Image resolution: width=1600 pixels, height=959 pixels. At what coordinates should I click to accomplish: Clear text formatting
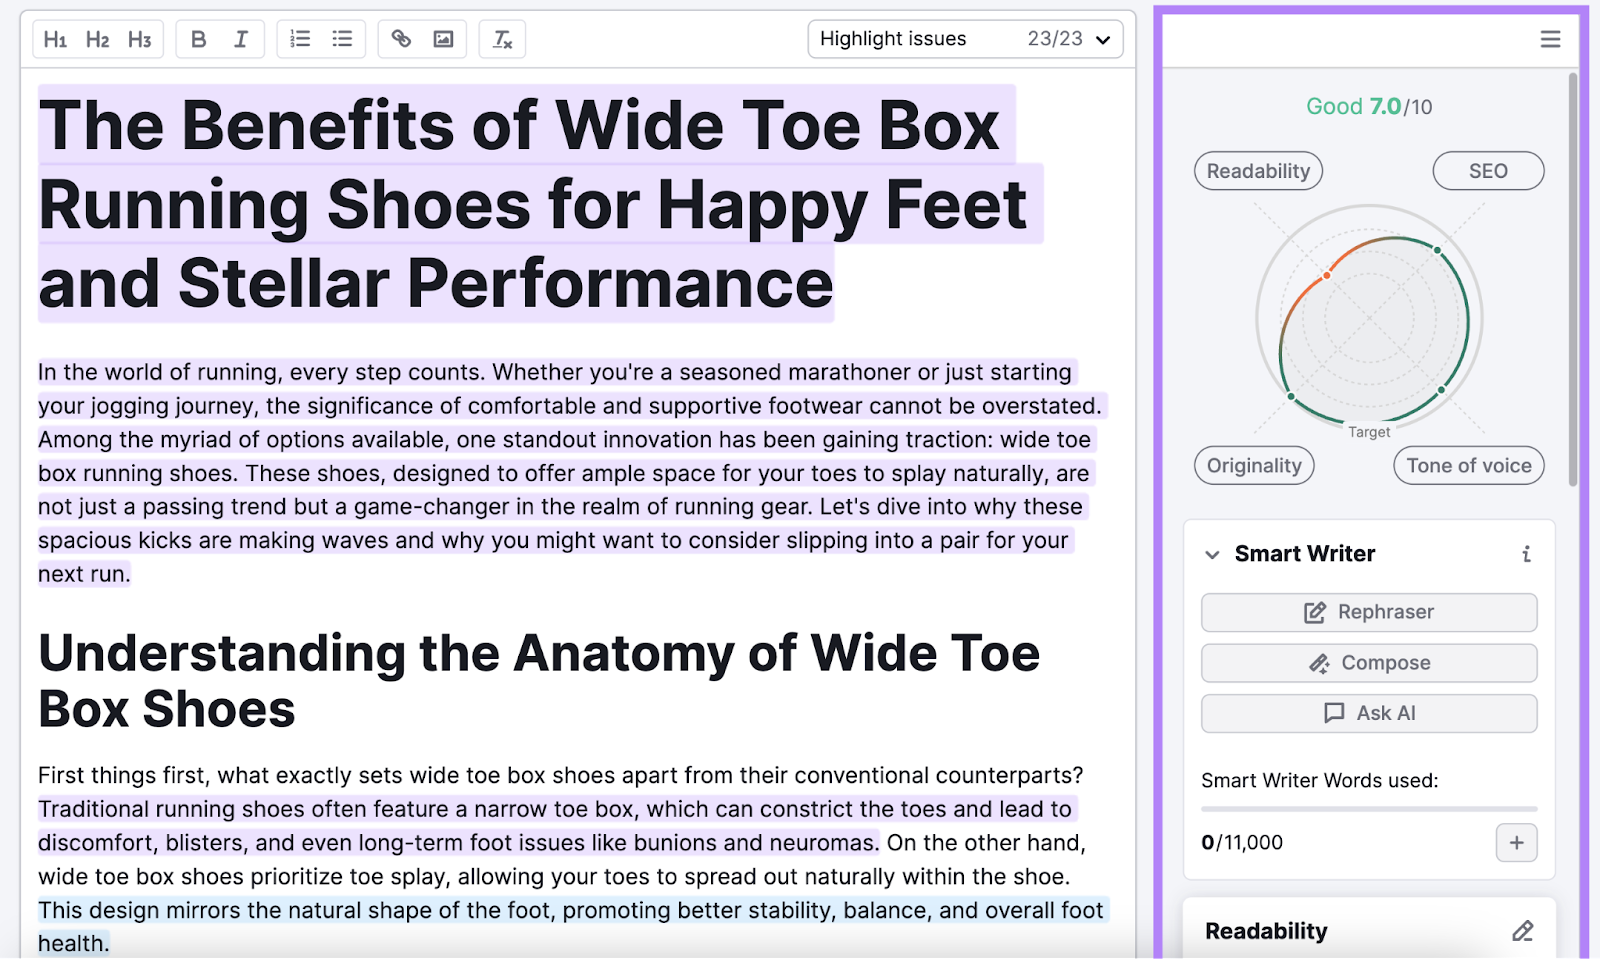click(502, 39)
